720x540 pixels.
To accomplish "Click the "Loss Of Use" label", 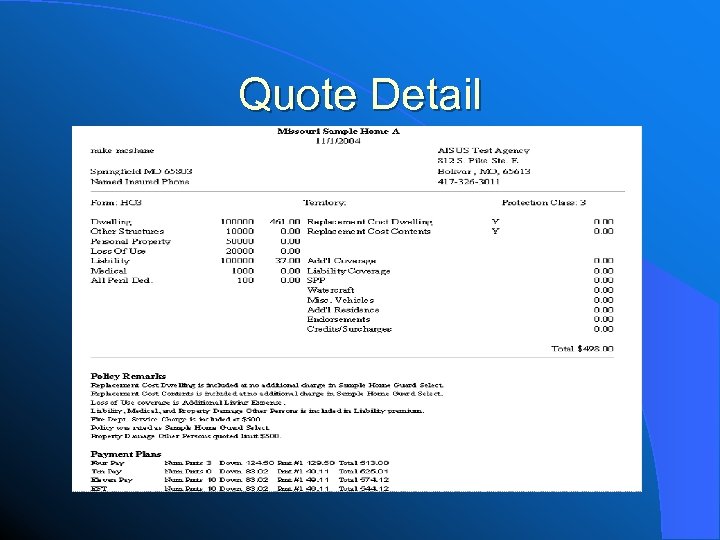I will pos(118,251).
